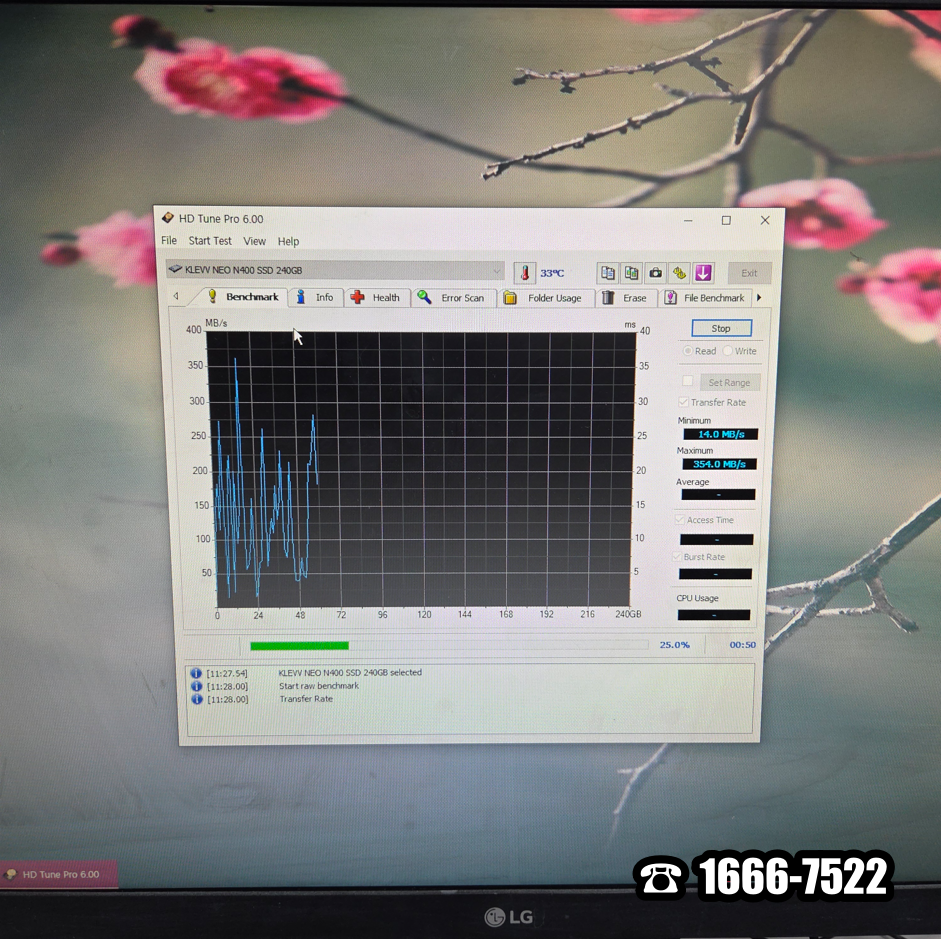Click the drive icon in the disk selector
The width and height of the screenshot is (941, 939).
click(175, 269)
